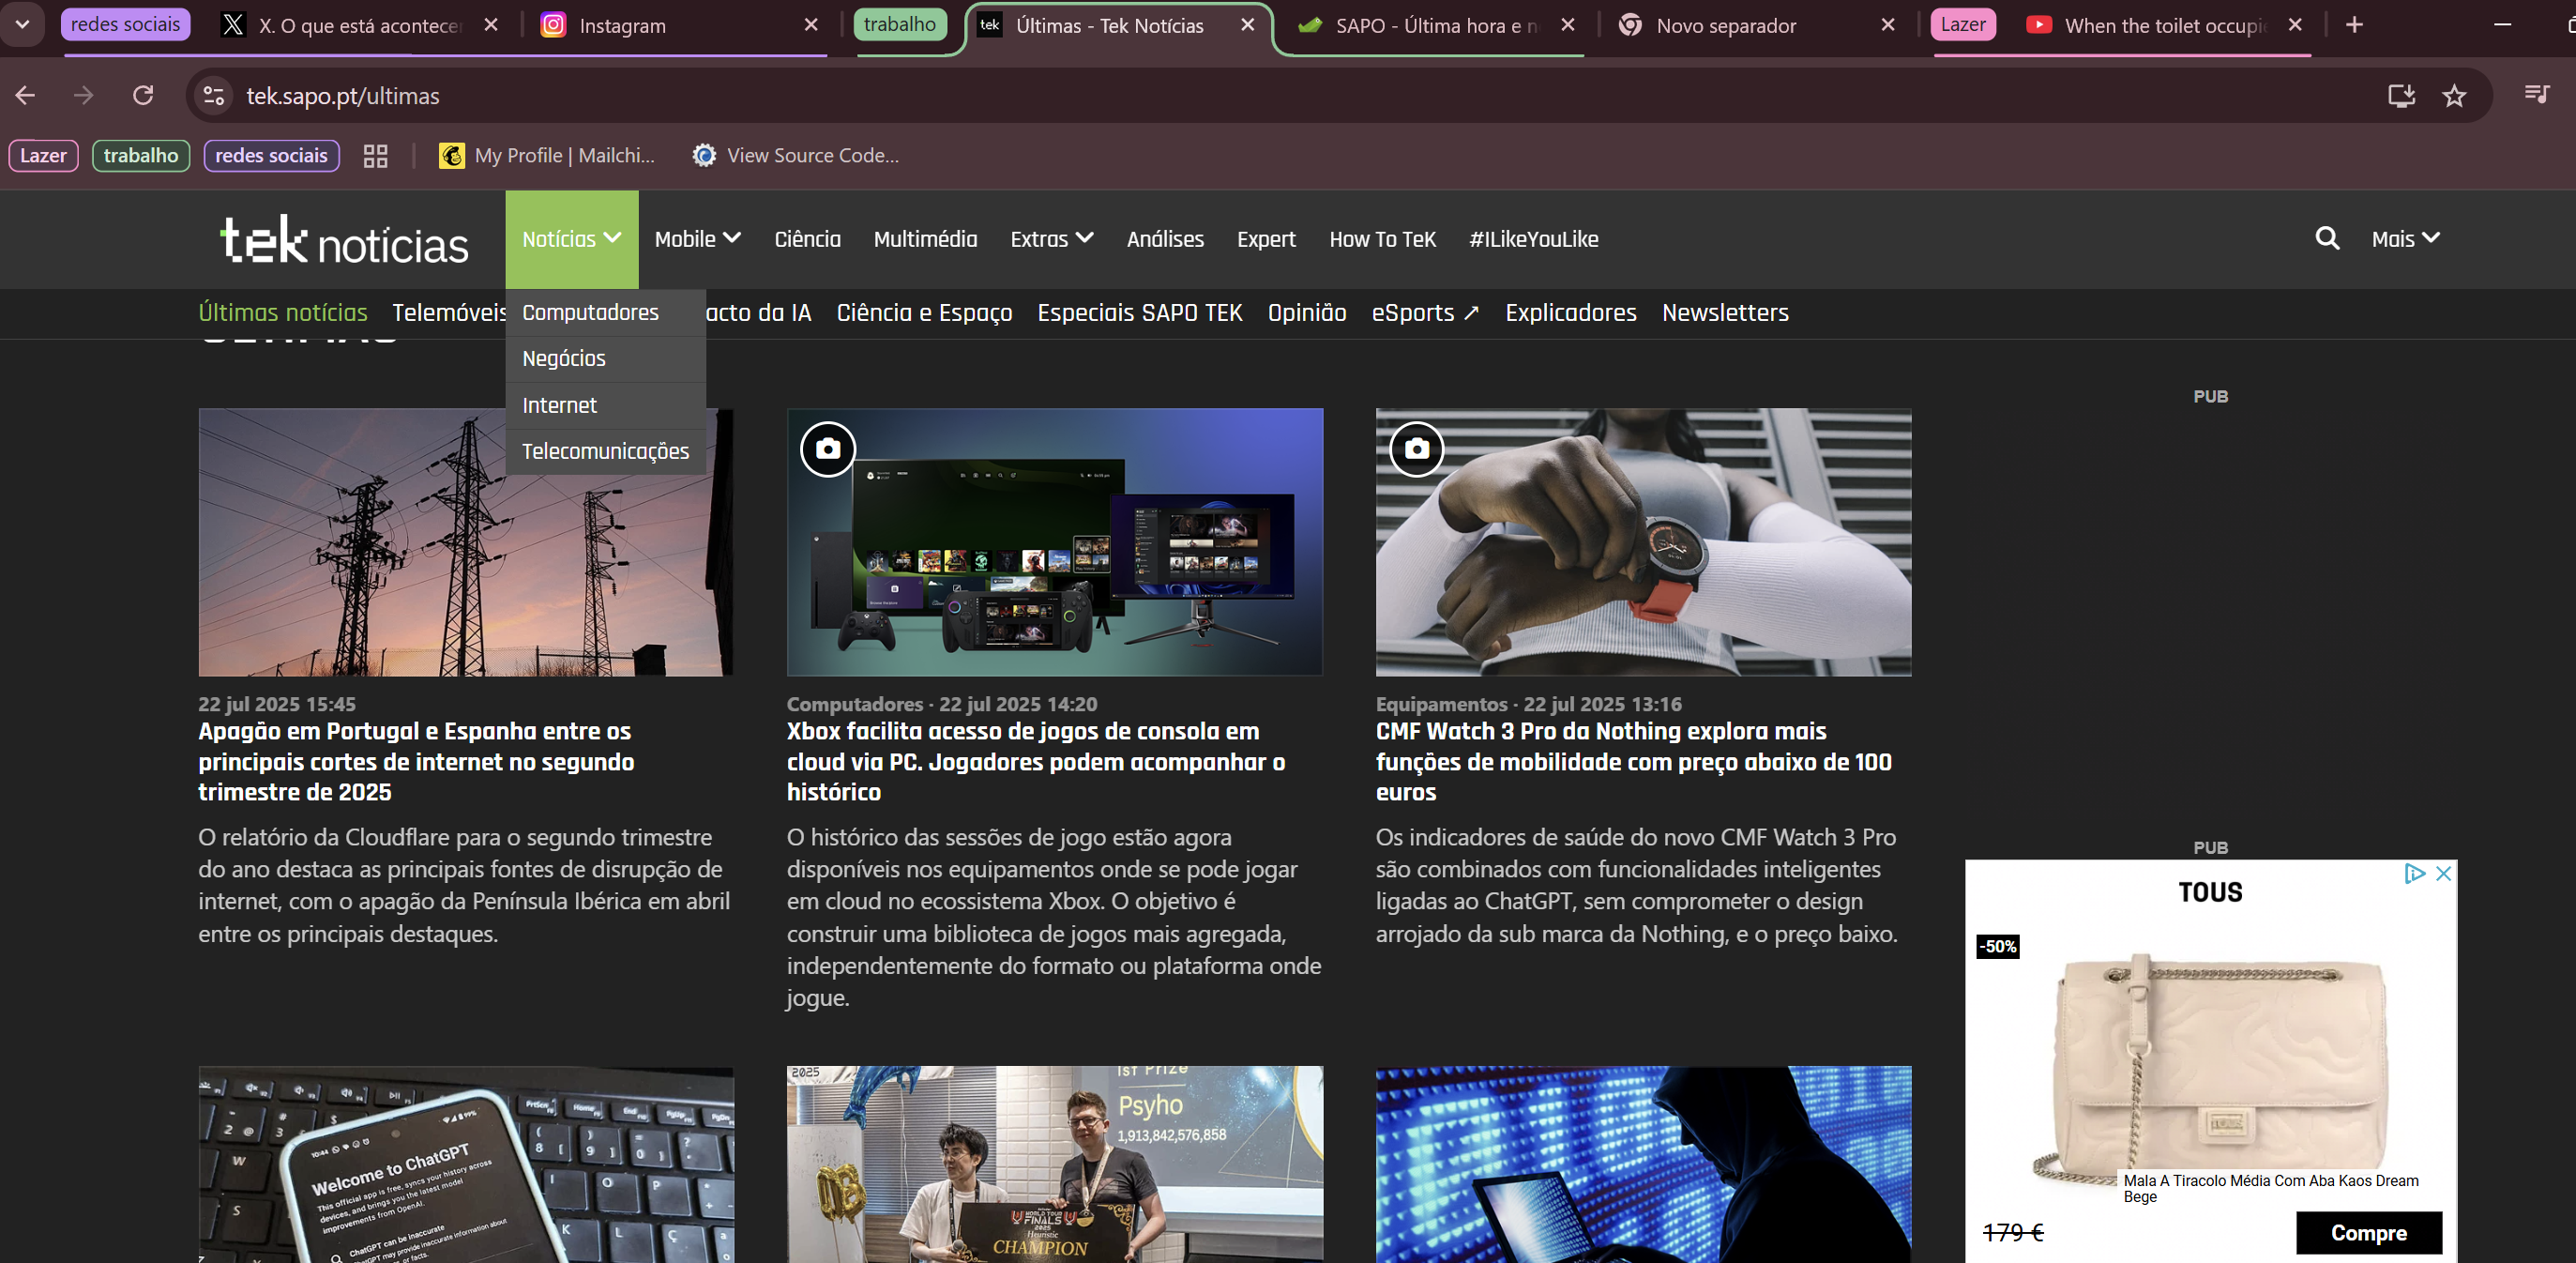
Task: Click the browser back arrow
Action: pos(26,96)
